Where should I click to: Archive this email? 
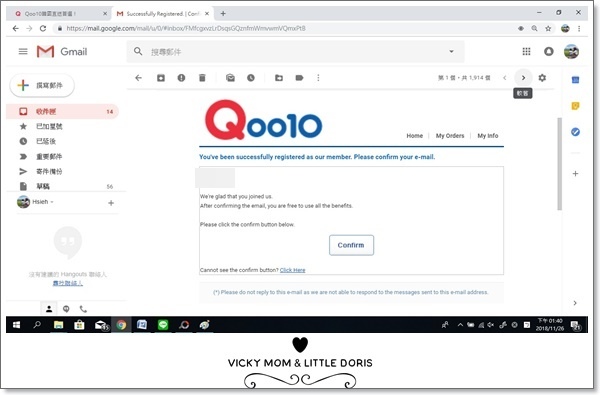tap(161, 78)
